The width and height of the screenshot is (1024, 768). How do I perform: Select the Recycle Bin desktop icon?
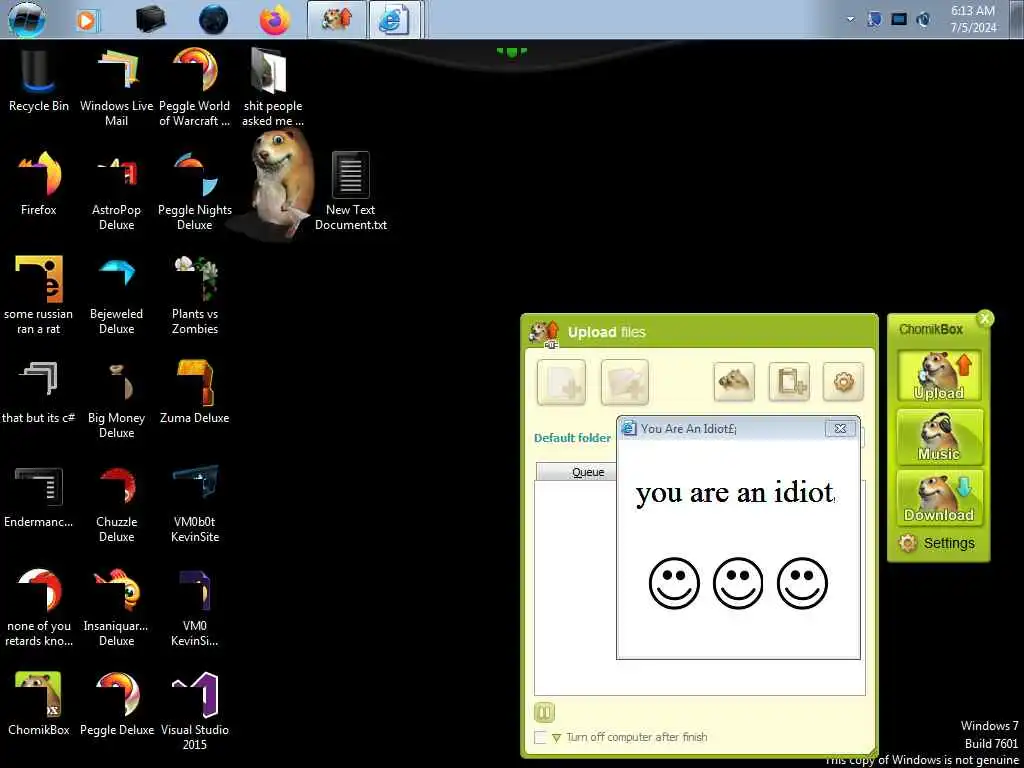click(x=39, y=82)
